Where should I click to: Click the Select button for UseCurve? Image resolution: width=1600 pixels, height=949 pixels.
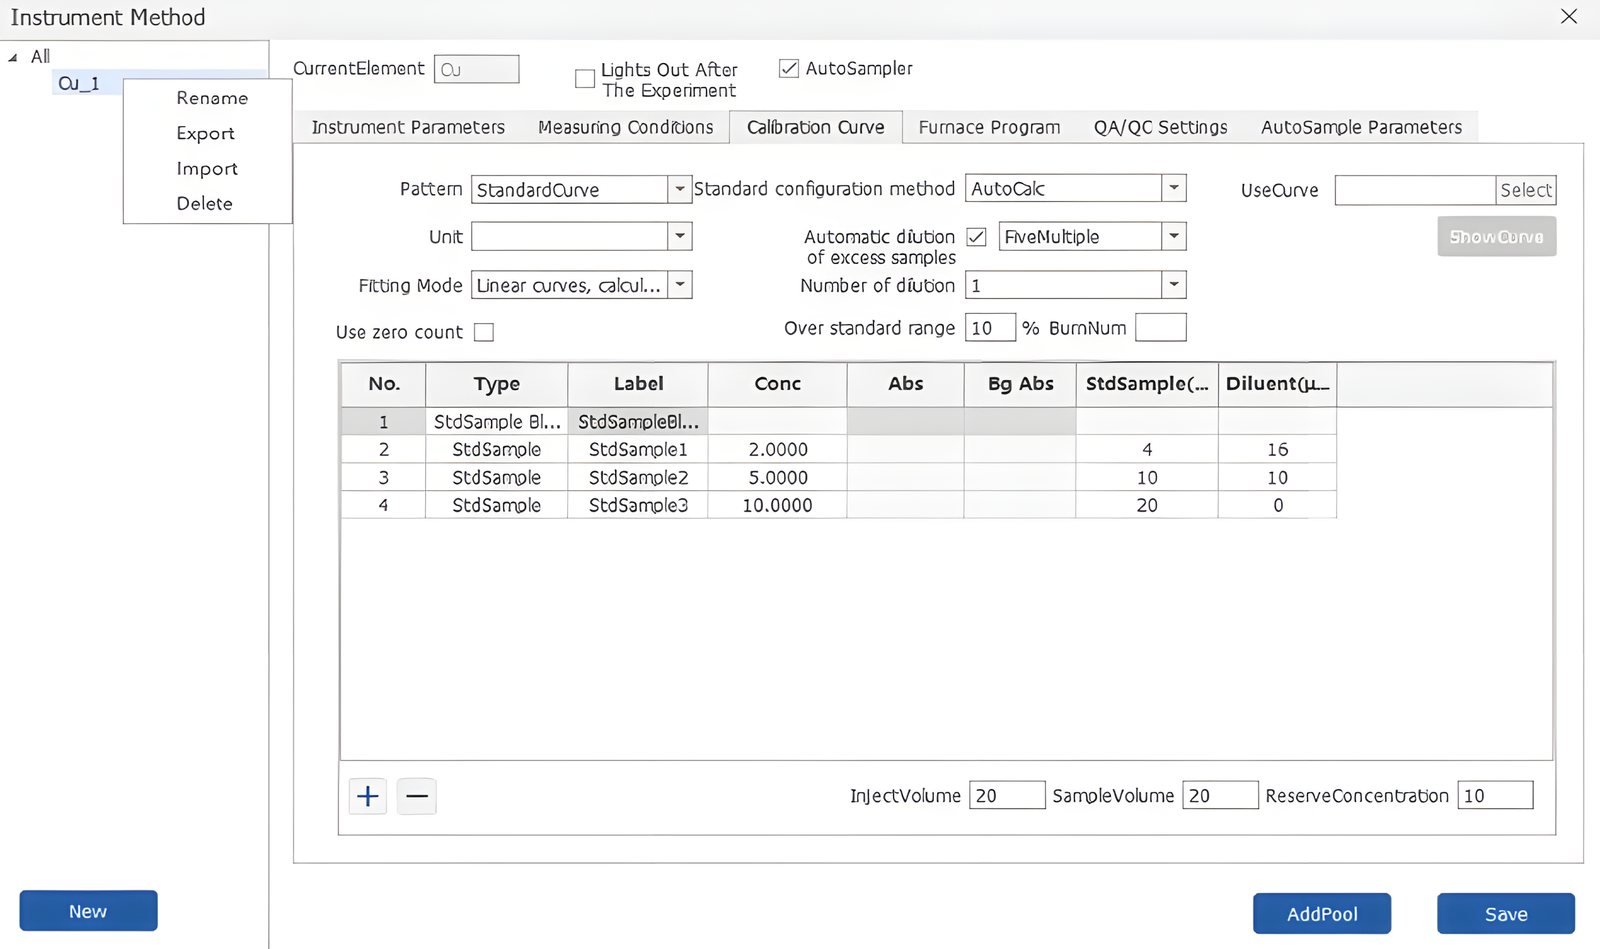tap(1526, 190)
